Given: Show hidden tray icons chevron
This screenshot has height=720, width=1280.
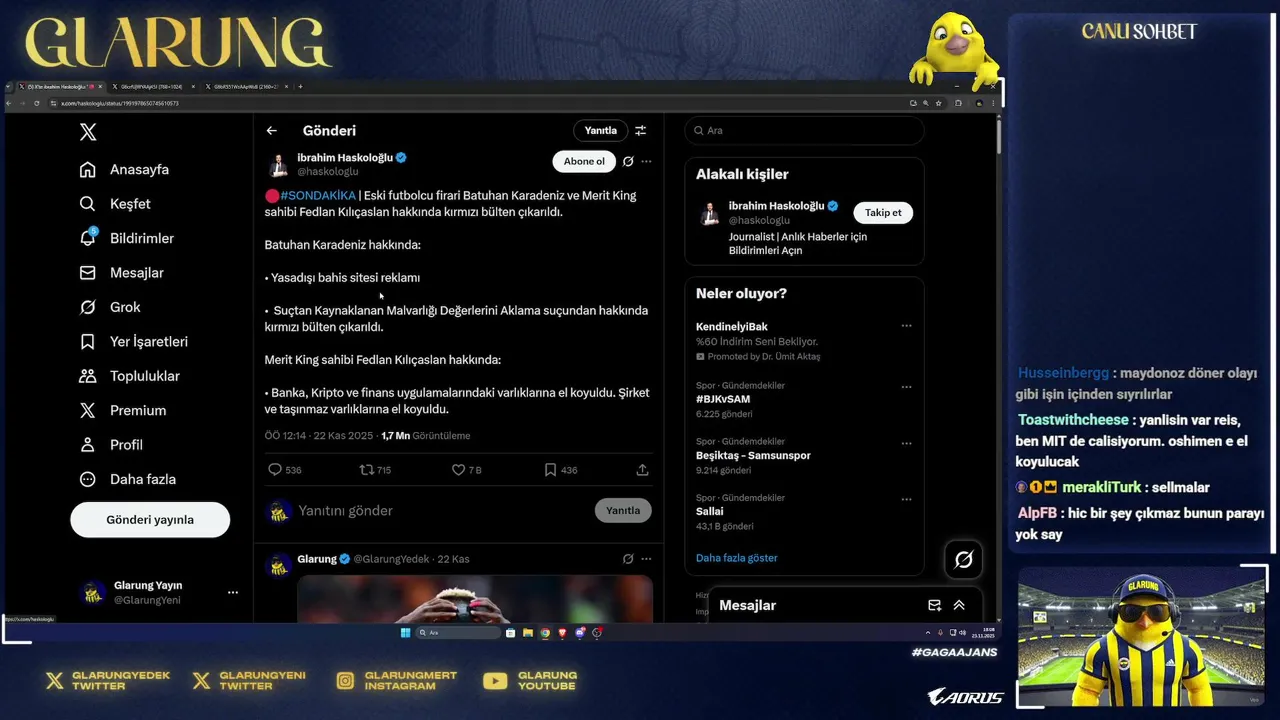Looking at the screenshot, I should pyautogui.click(x=928, y=632).
